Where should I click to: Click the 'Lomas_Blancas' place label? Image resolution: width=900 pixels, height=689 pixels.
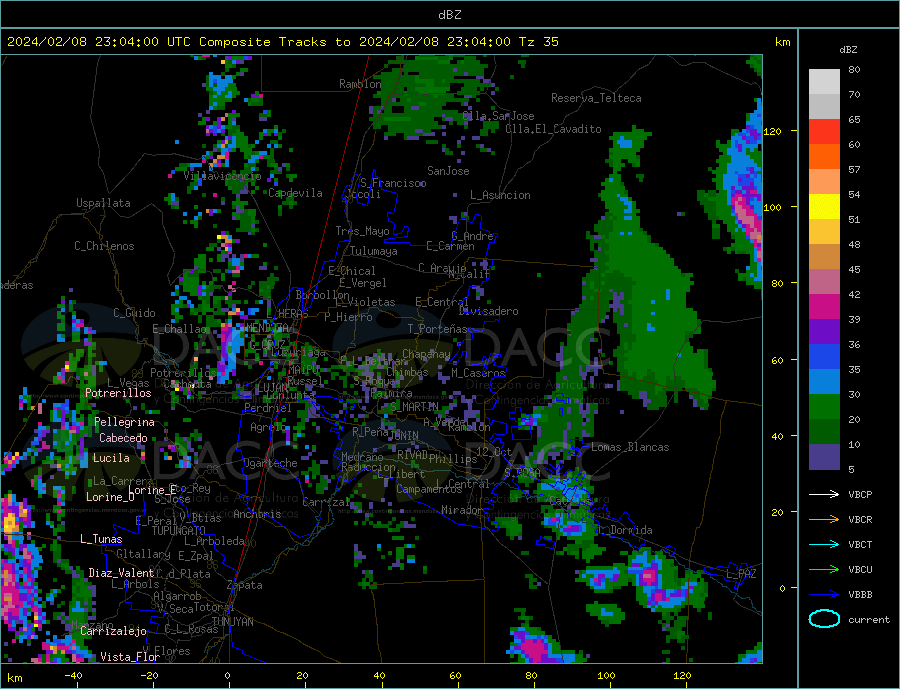pos(630,447)
